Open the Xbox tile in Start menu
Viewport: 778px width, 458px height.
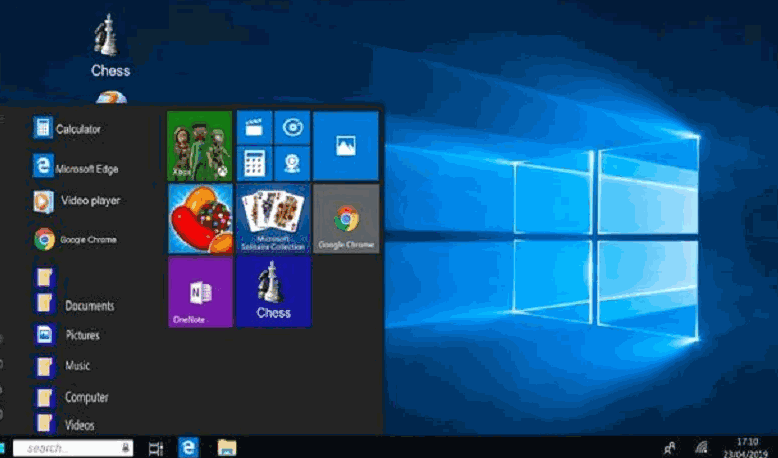[x=200, y=145]
